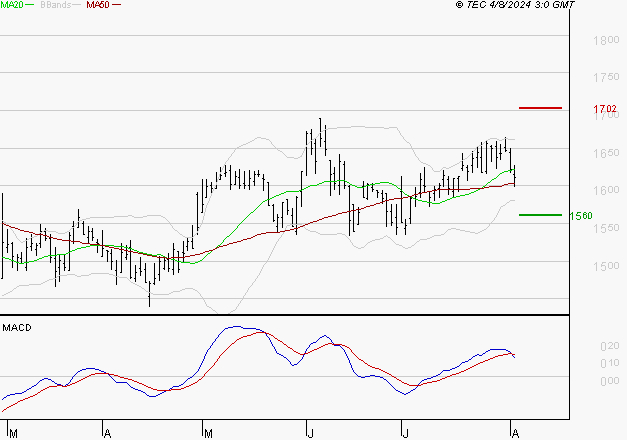Click the last A month label
This screenshot has width=627, height=440.
pyautogui.click(x=515, y=433)
